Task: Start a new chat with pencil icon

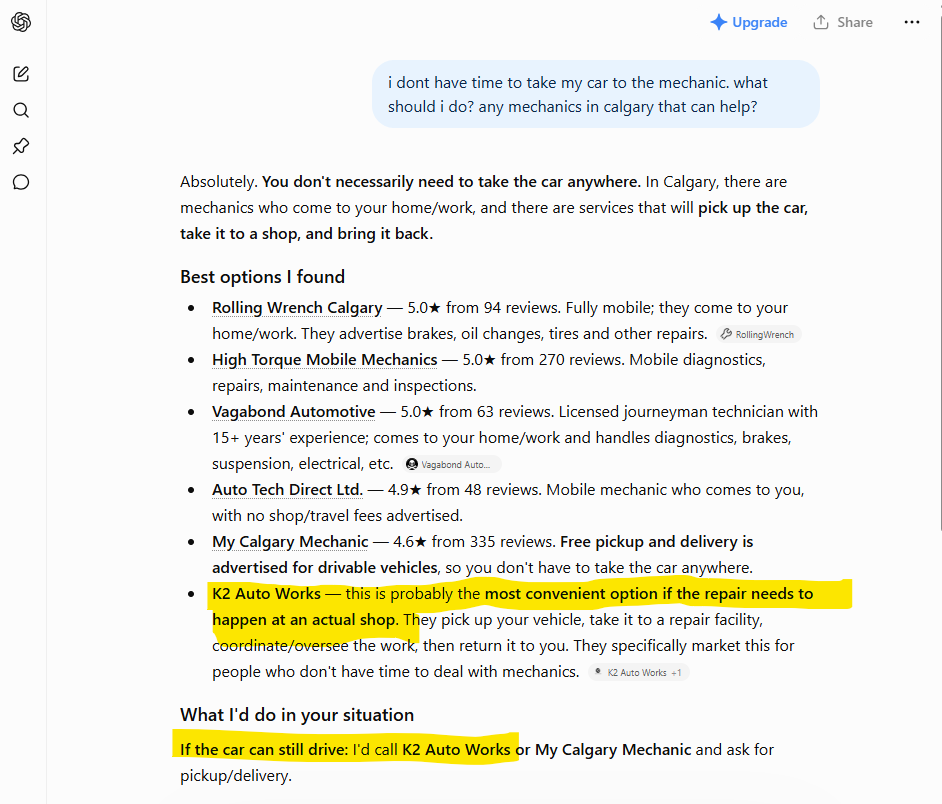Action: (x=21, y=74)
